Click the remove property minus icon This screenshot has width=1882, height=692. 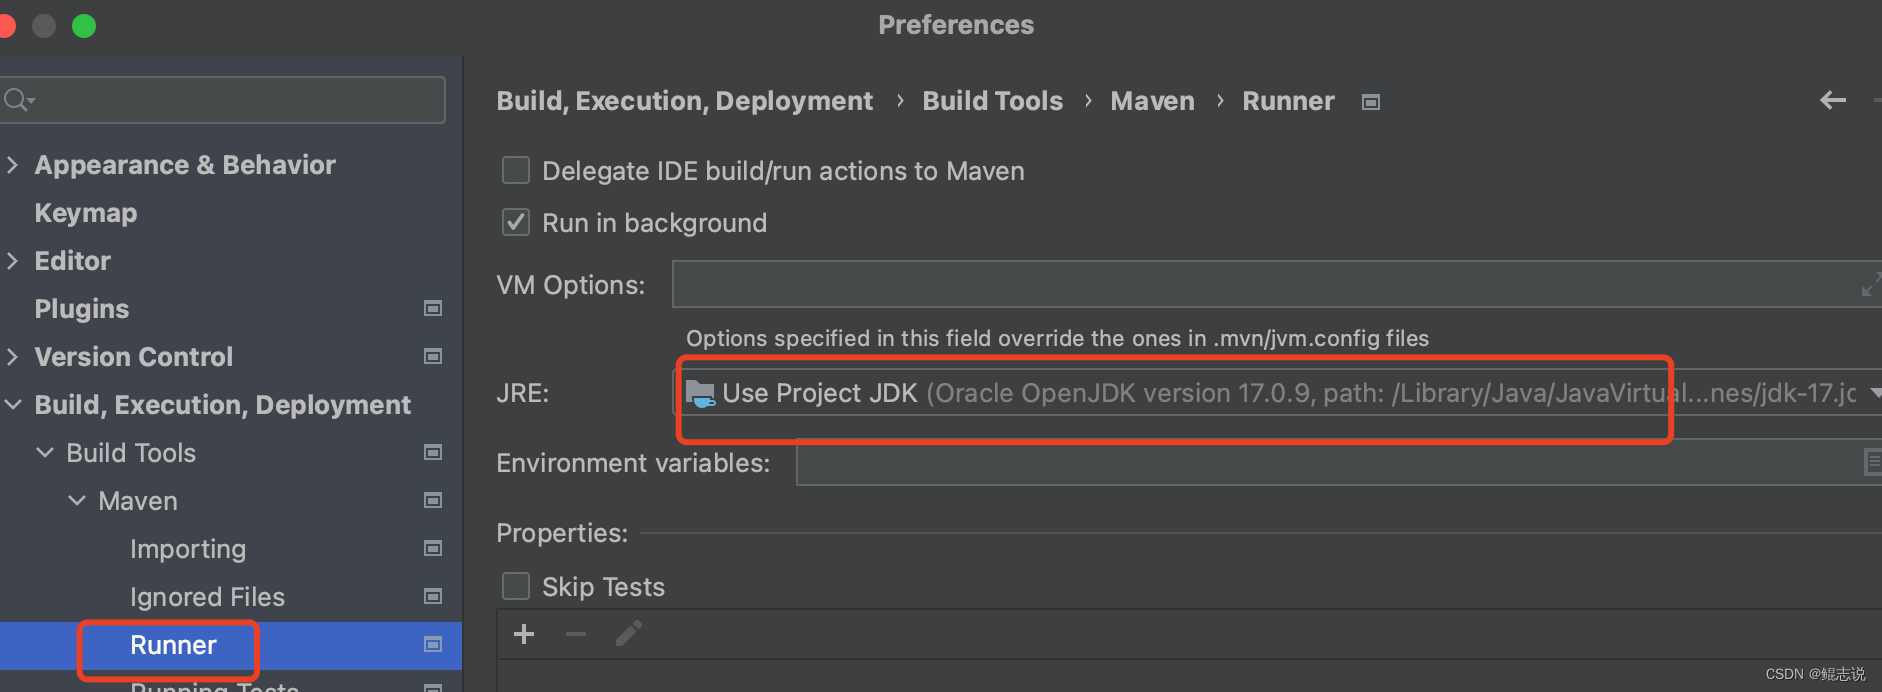(x=576, y=634)
